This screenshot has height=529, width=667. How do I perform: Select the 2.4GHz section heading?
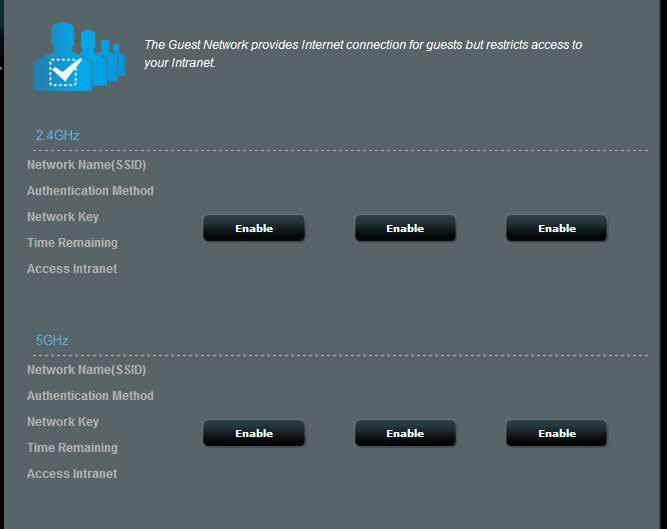coord(57,135)
